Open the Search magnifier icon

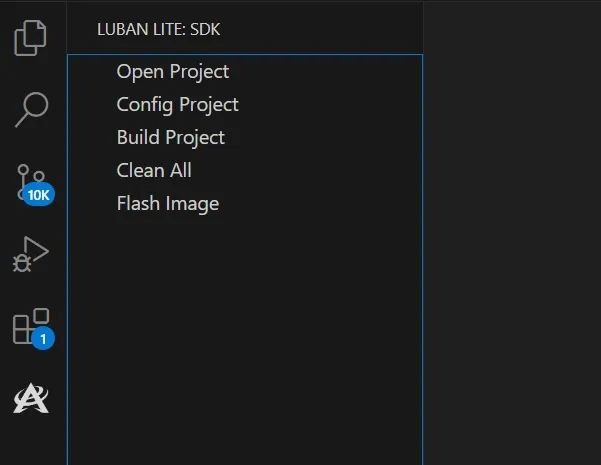(x=31, y=109)
